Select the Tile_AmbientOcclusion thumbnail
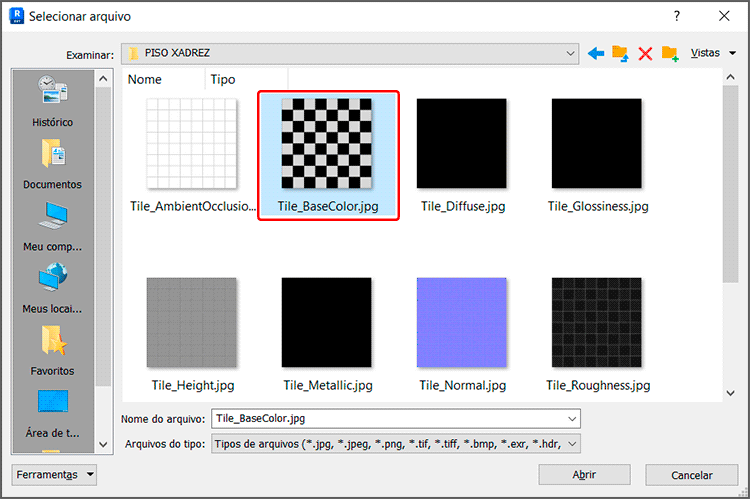 [192, 143]
